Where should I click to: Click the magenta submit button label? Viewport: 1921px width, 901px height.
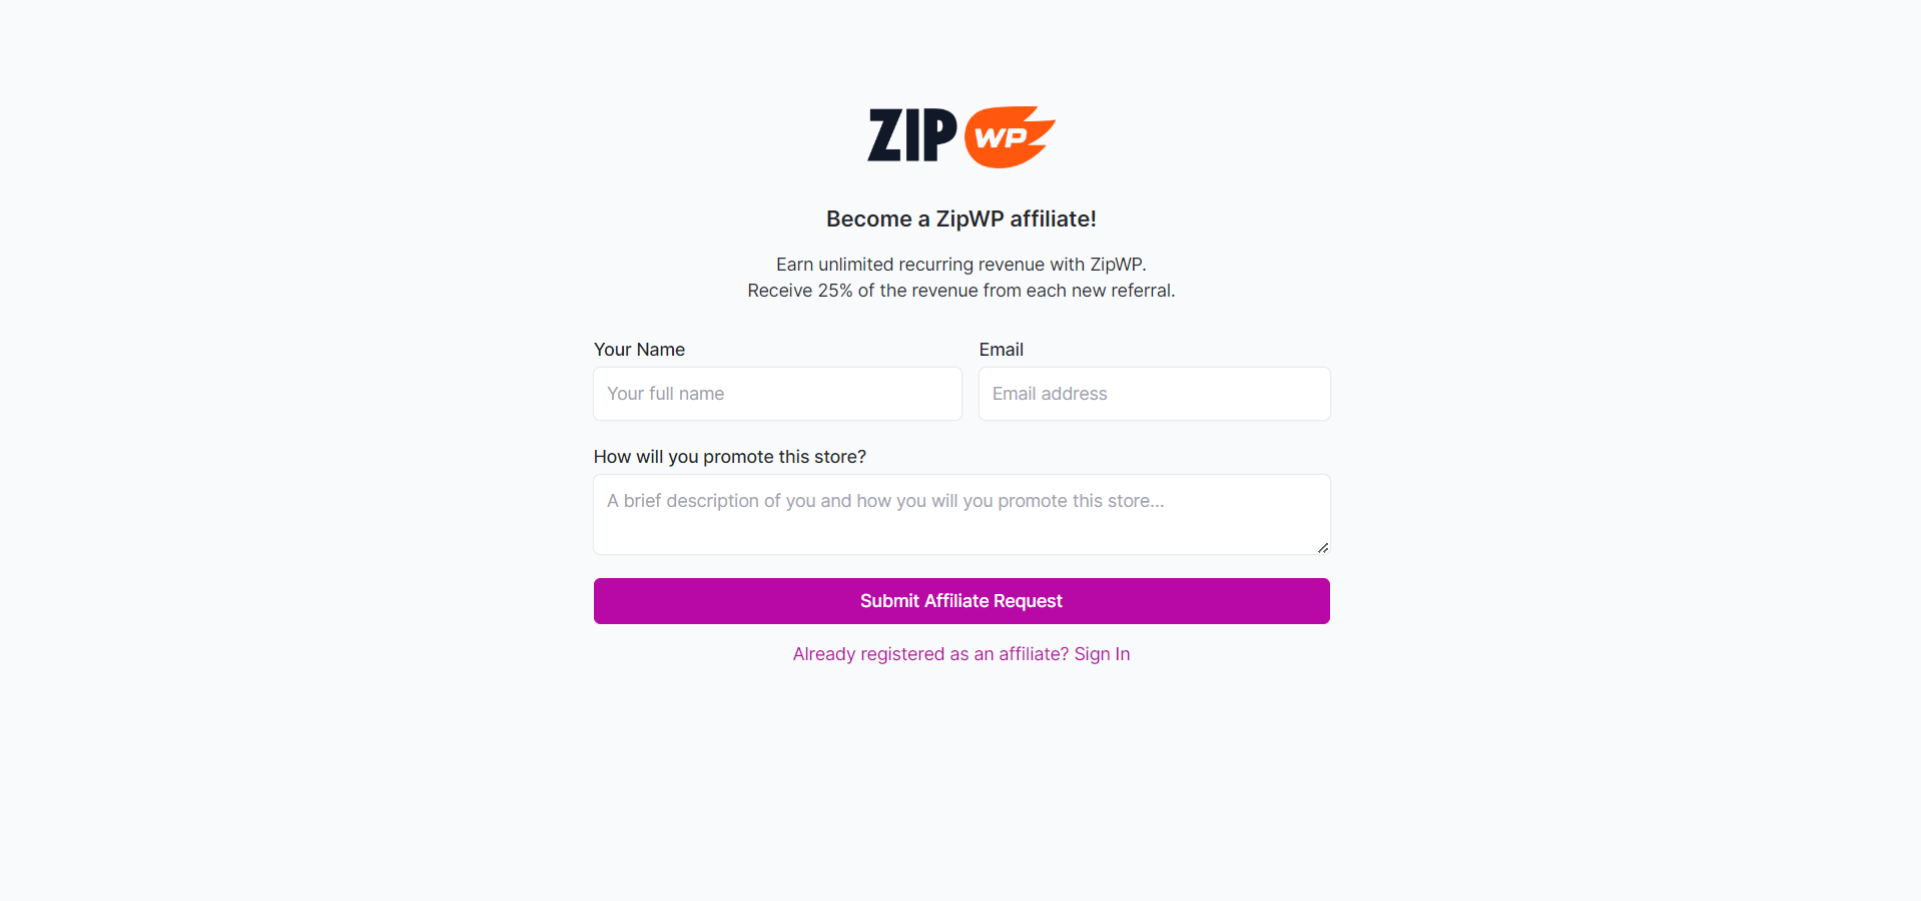[960, 600]
